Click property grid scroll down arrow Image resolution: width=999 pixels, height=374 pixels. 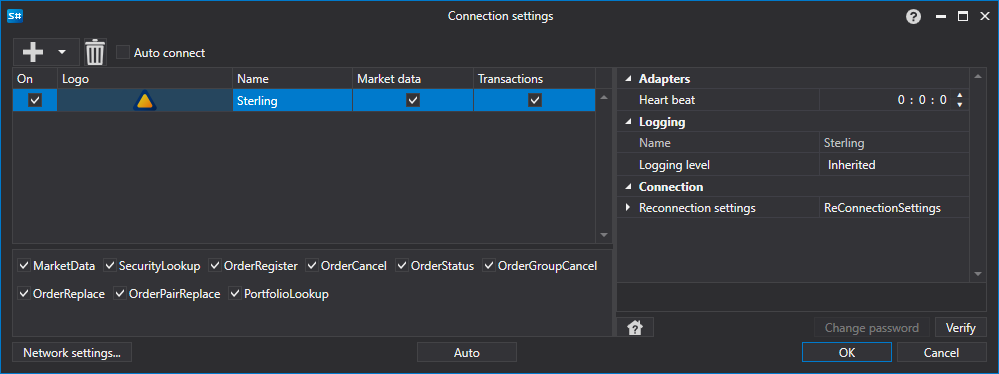978,274
